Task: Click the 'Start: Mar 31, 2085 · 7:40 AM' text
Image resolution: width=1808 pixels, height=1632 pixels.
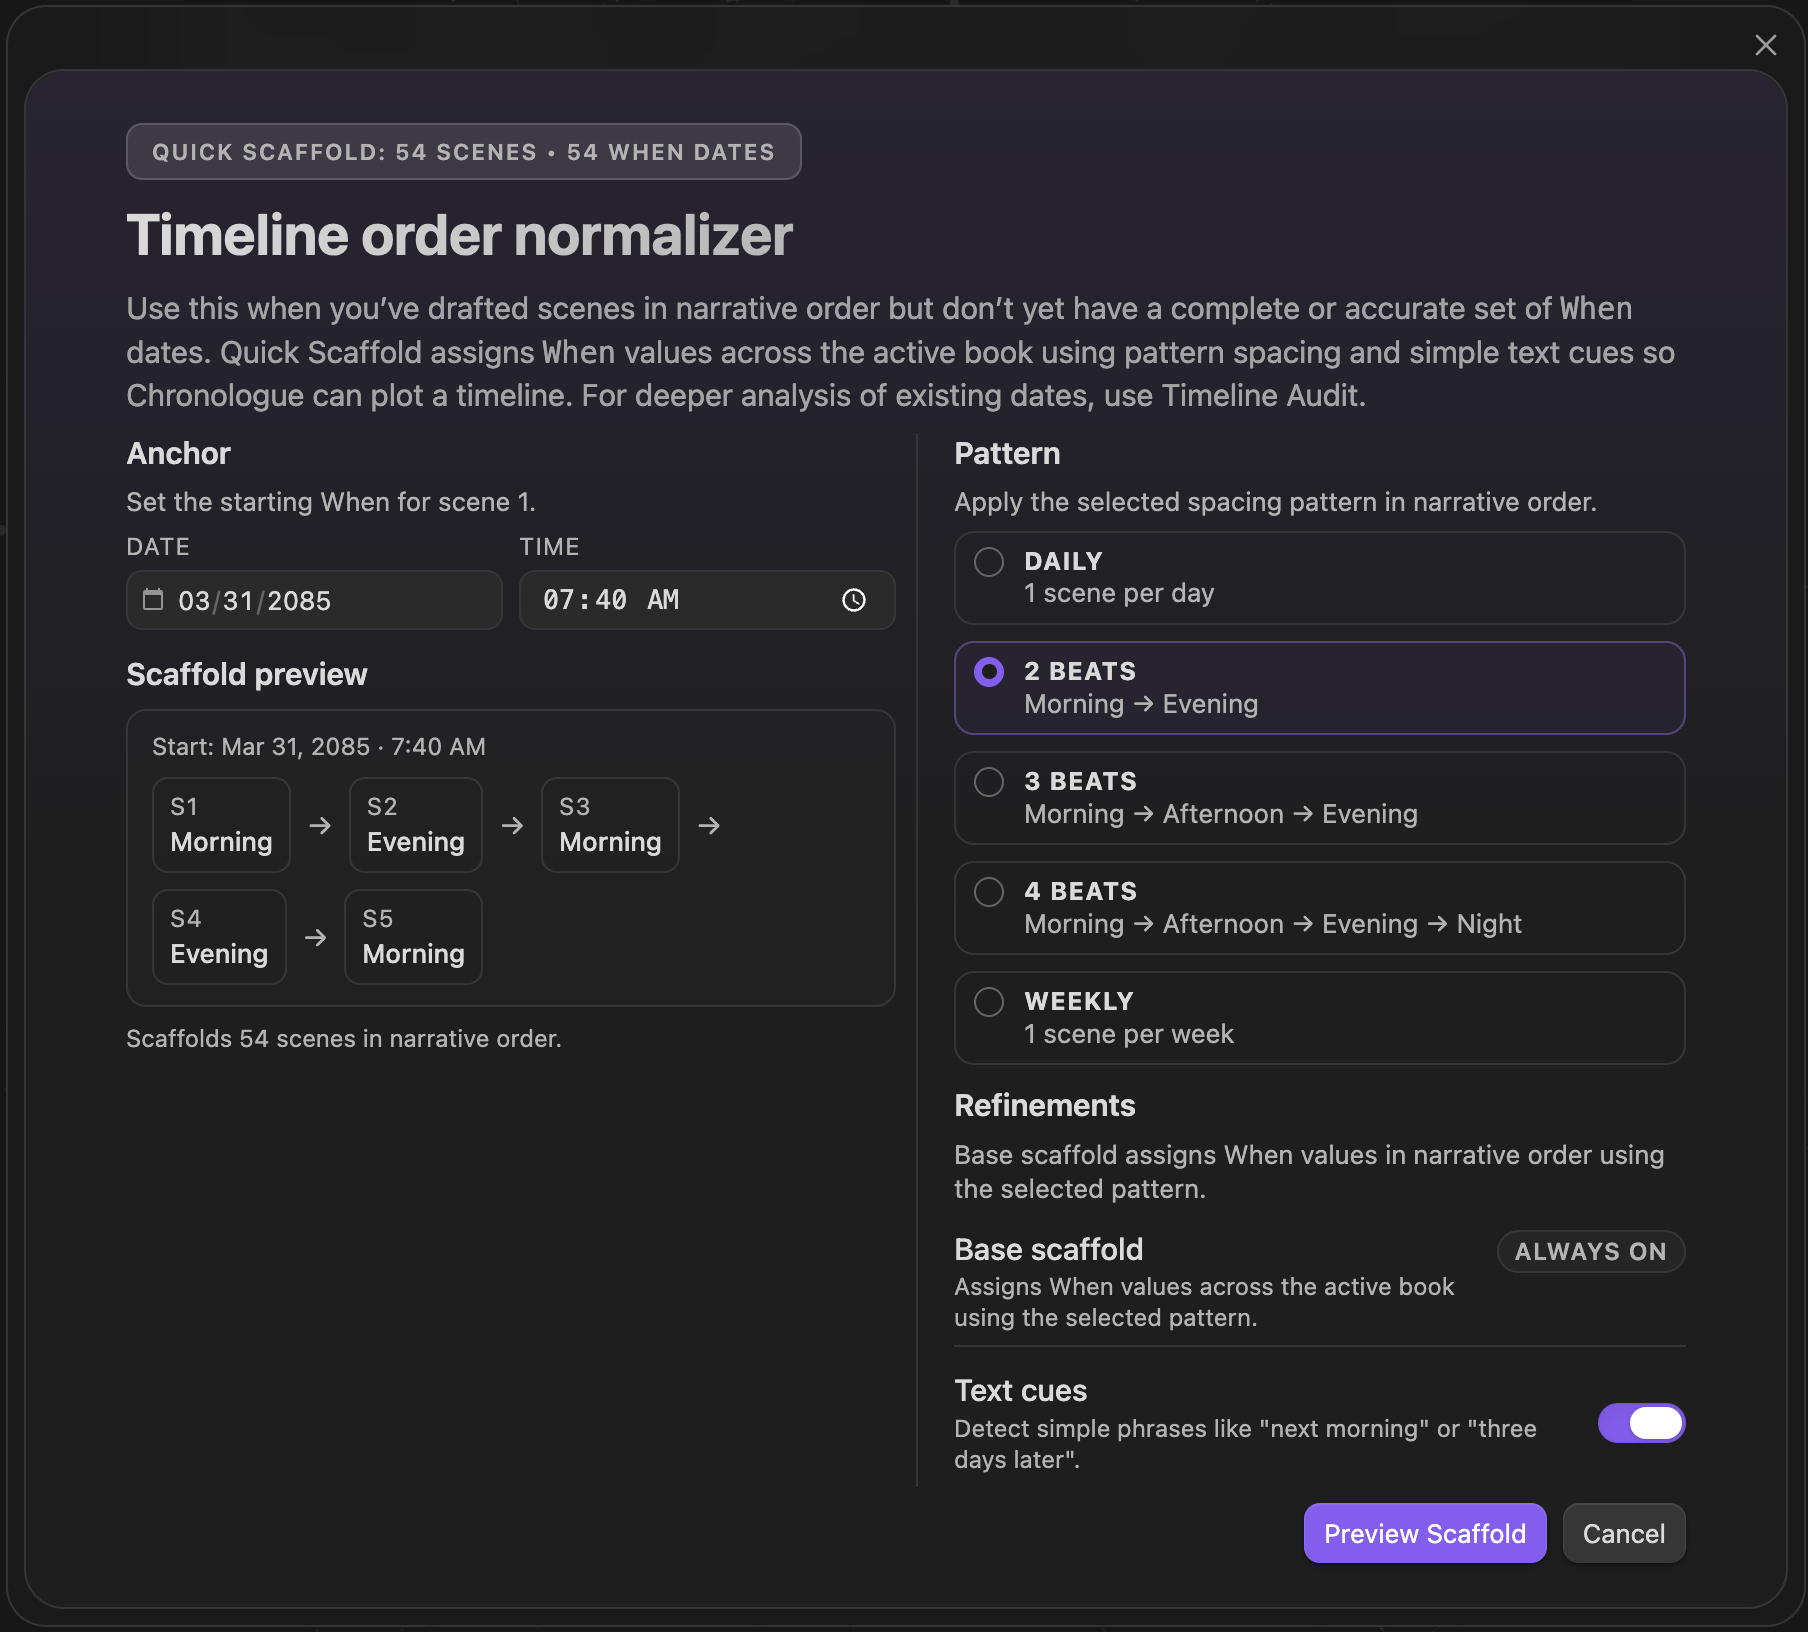Action: click(x=319, y=747)
